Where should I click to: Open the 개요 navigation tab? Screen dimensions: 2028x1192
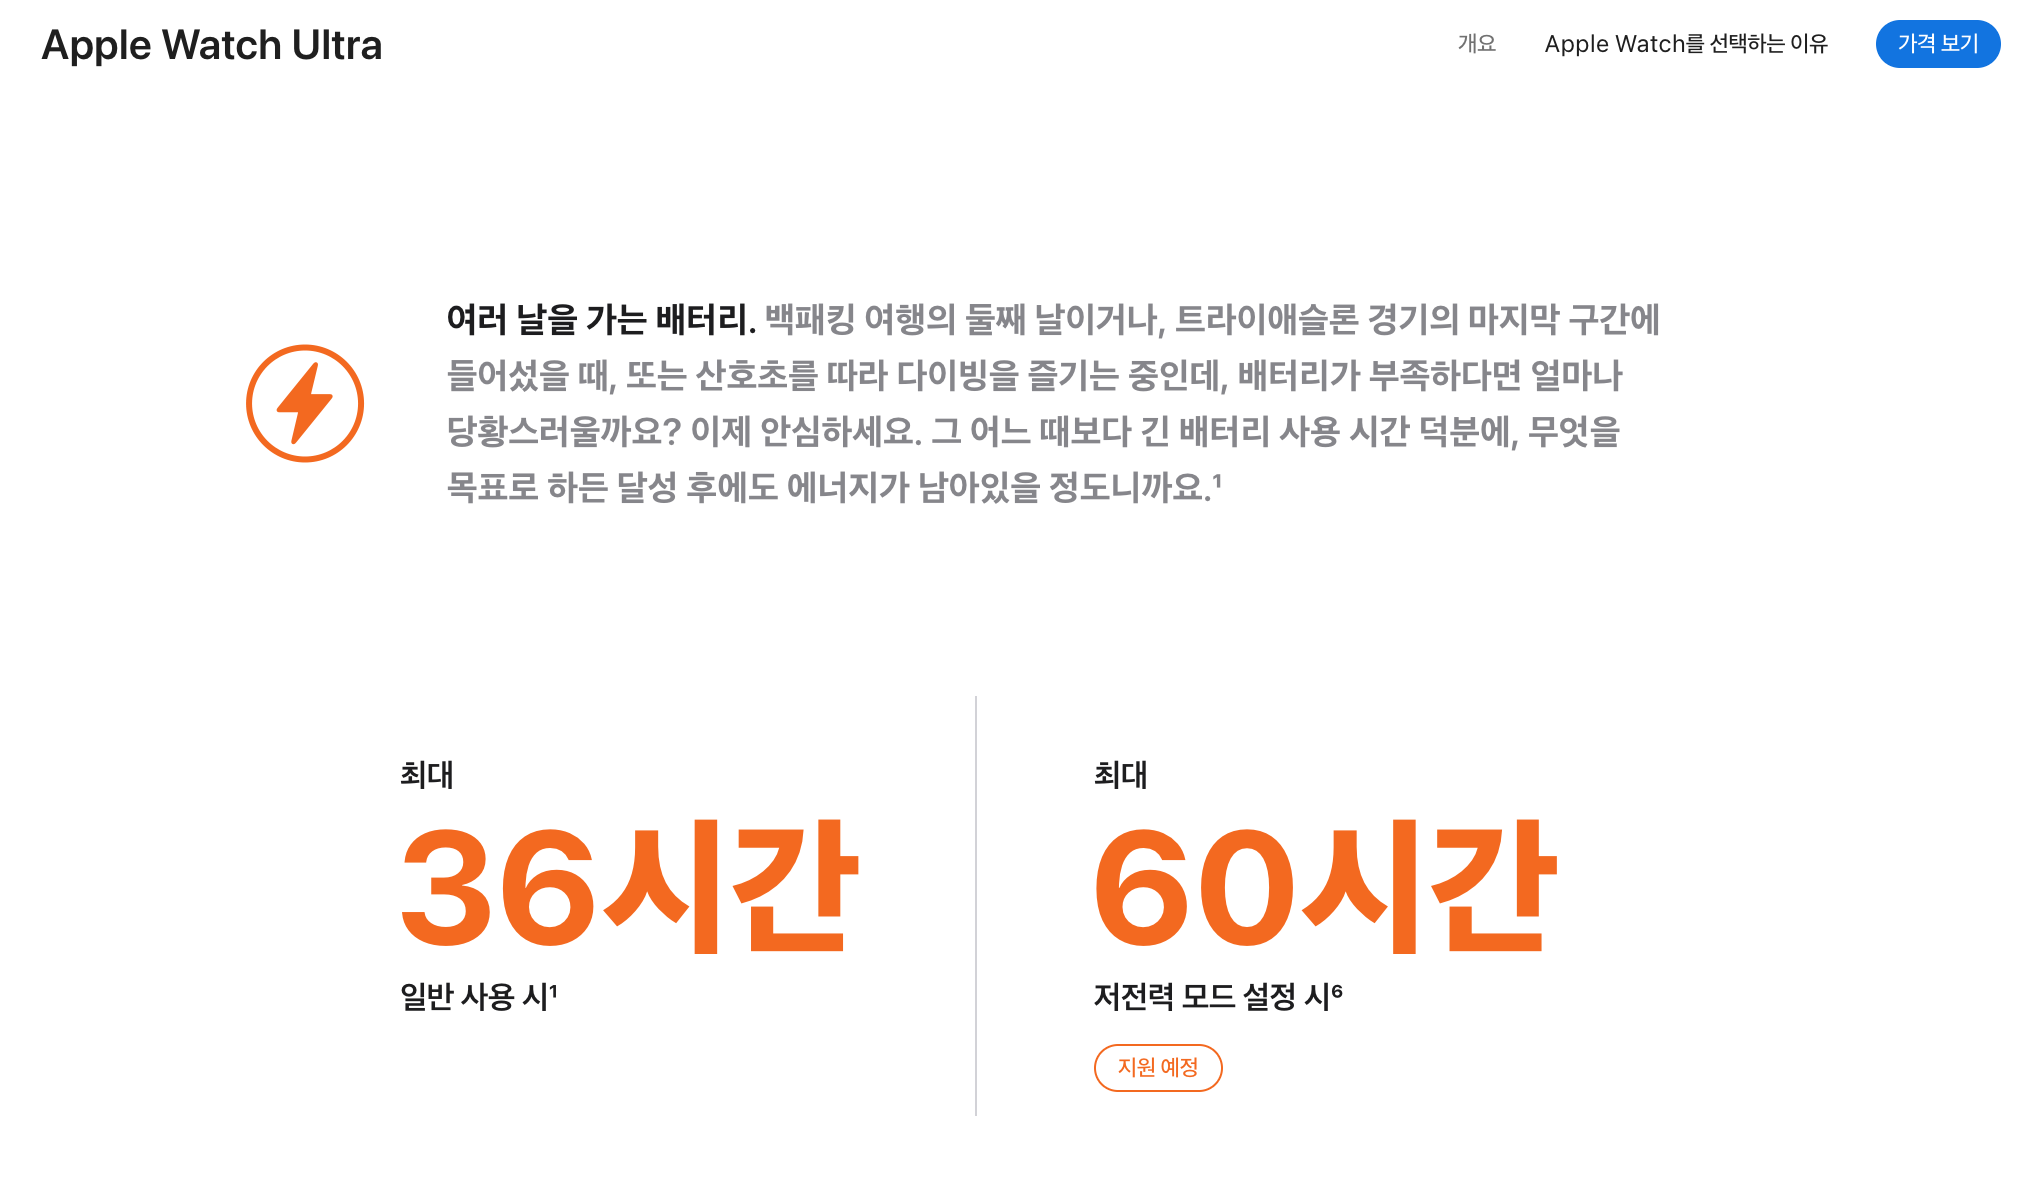pos(1476,44)
